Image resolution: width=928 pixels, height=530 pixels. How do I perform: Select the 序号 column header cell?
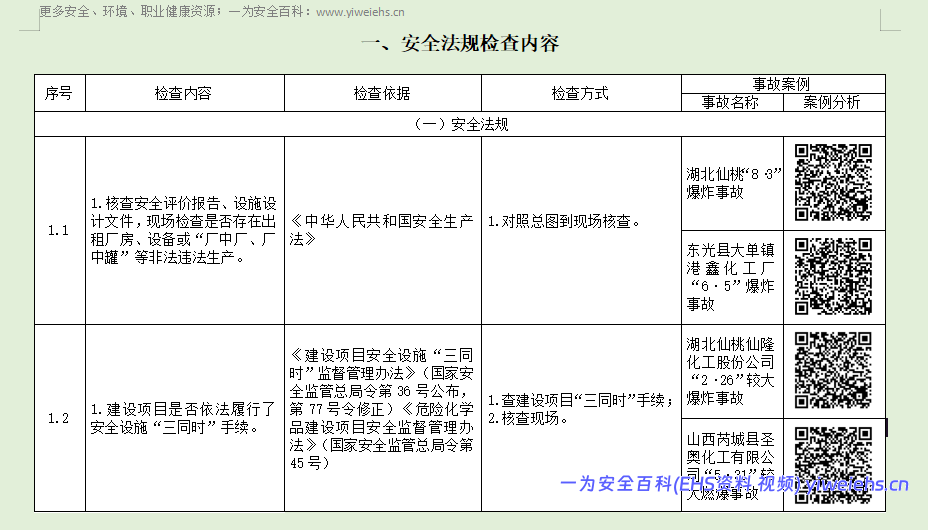[x=59, y=93]
